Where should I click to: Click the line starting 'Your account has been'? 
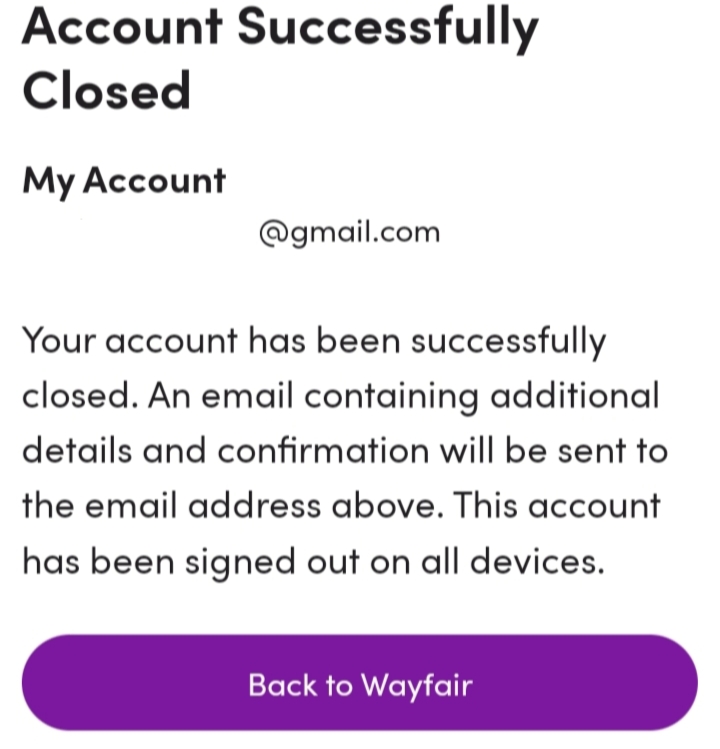pyautogui.click(x=313, y=341)
